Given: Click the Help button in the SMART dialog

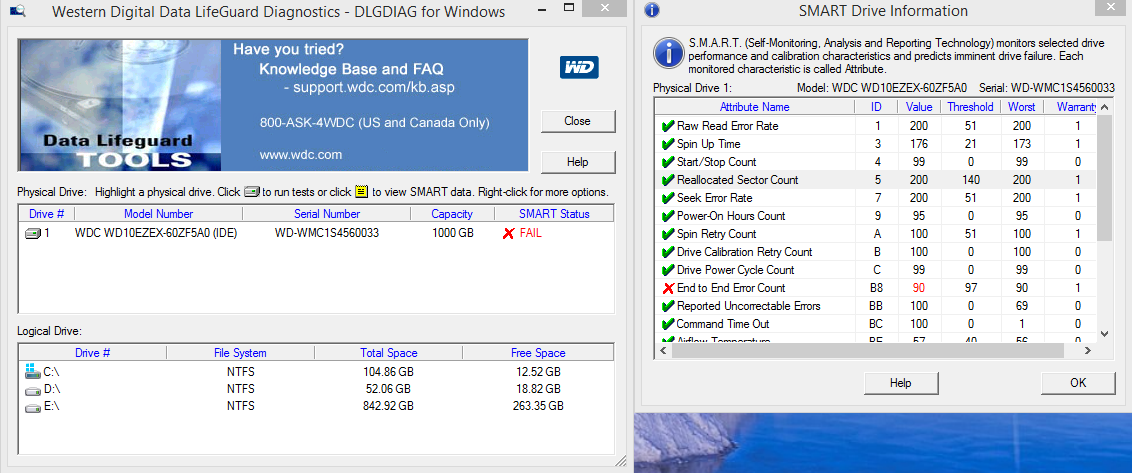Looking at the screenshot, I should coord(900,383).
